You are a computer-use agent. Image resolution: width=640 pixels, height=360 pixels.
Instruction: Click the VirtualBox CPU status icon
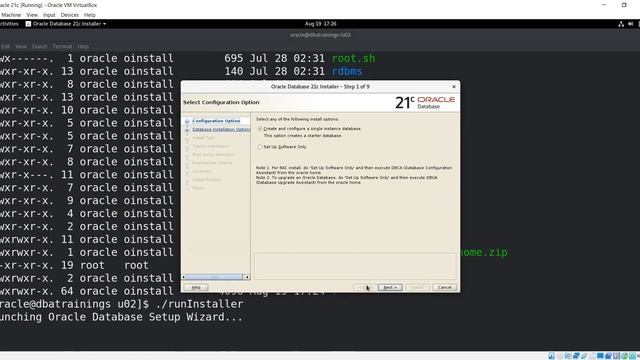point(616,356)
